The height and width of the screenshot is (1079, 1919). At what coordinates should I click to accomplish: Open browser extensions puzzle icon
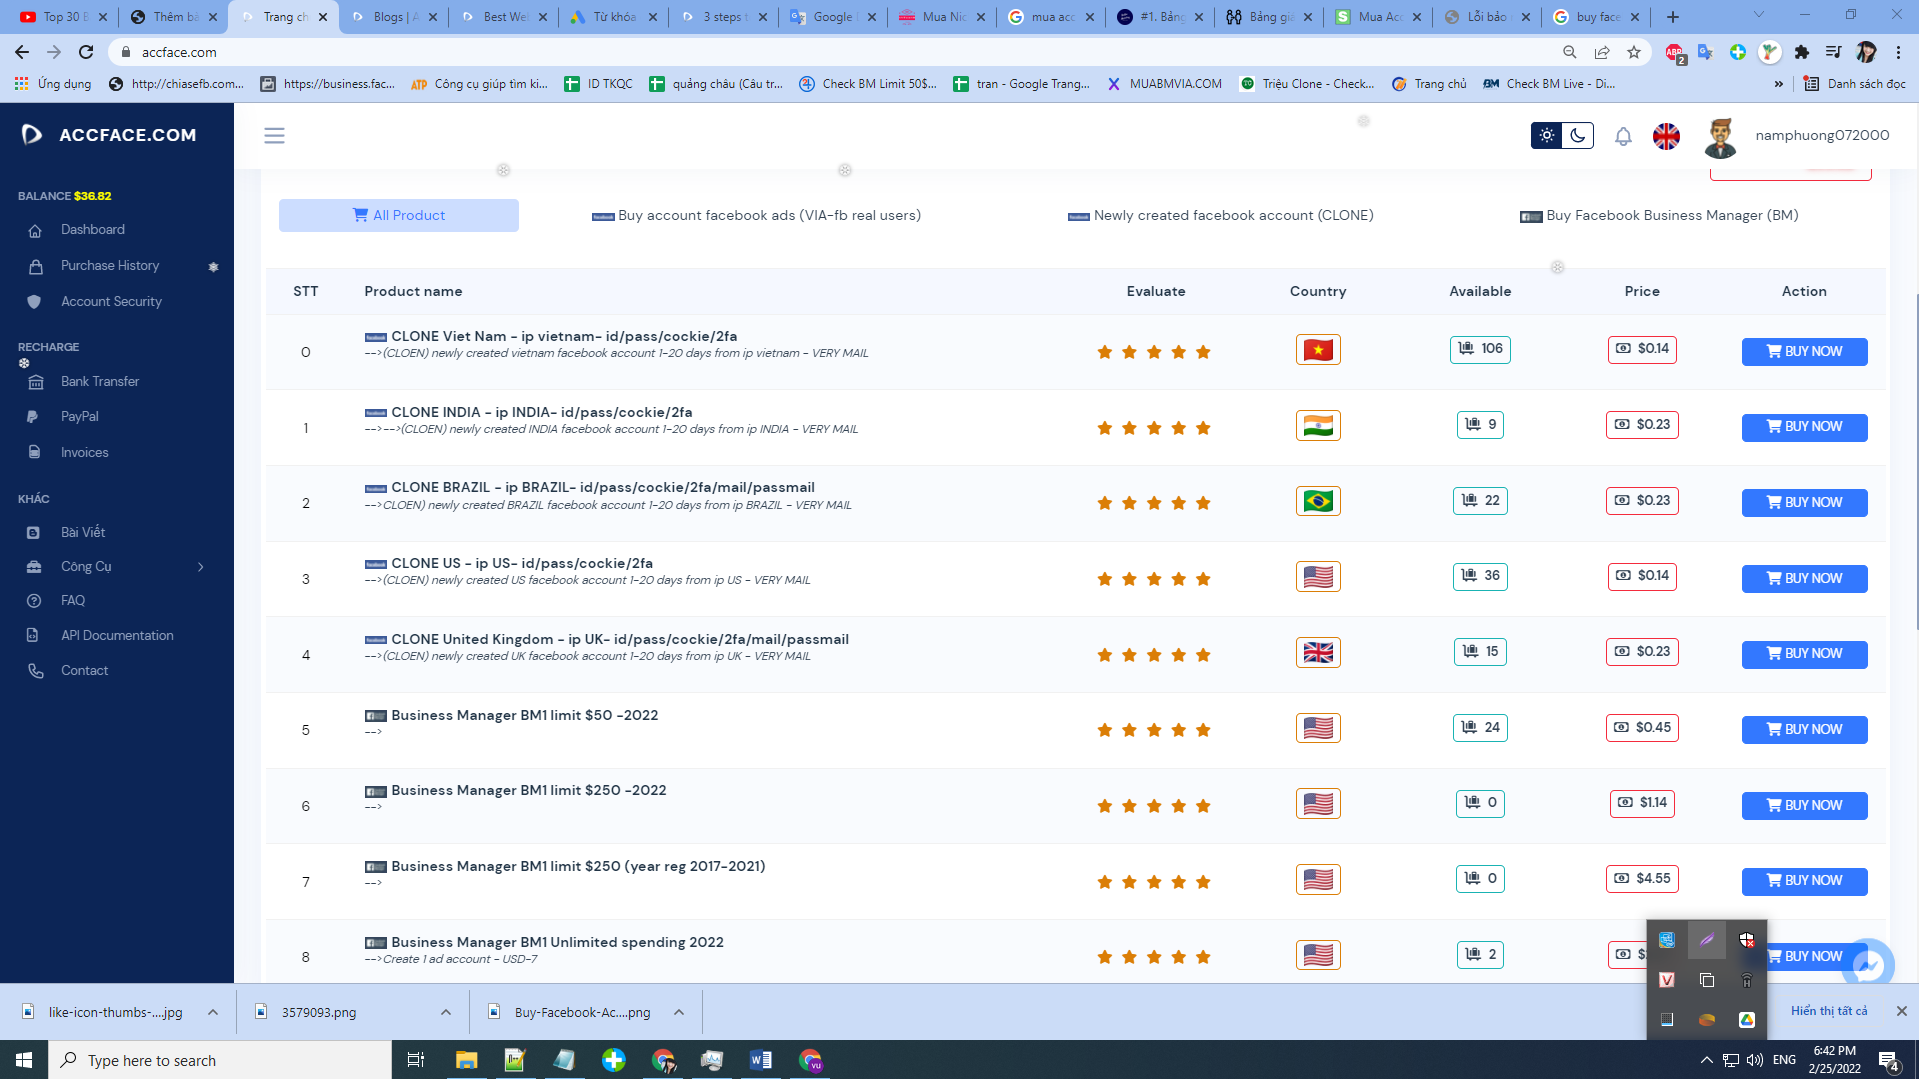pos(1802,52)
